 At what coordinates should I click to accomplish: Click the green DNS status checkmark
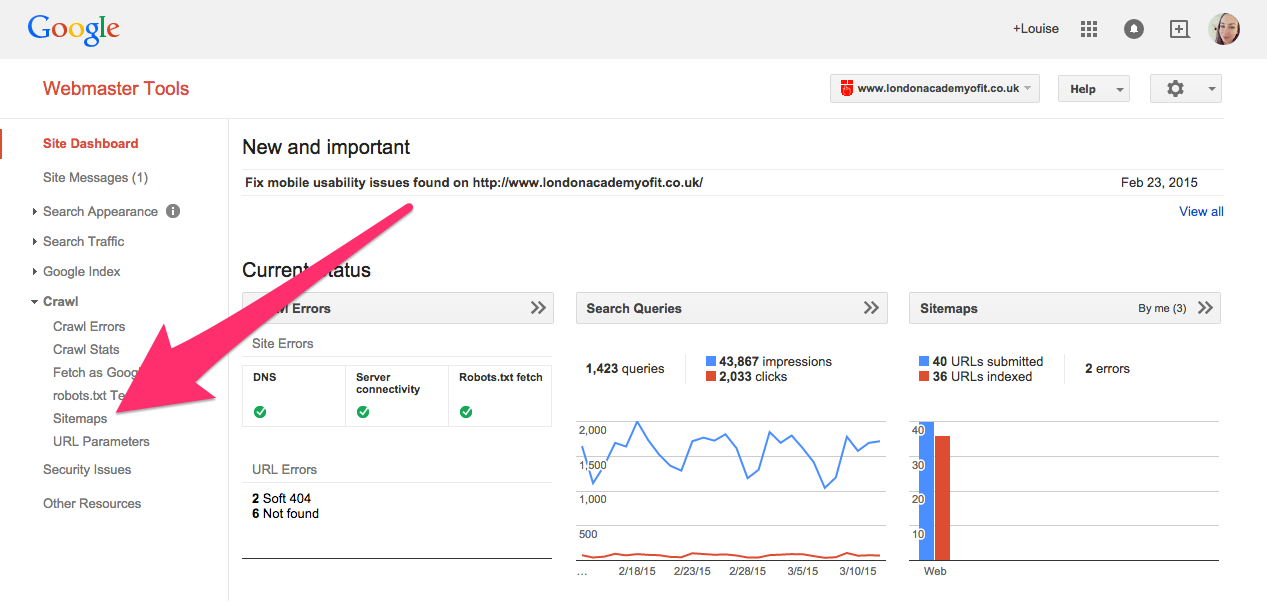tap(260, 411)
